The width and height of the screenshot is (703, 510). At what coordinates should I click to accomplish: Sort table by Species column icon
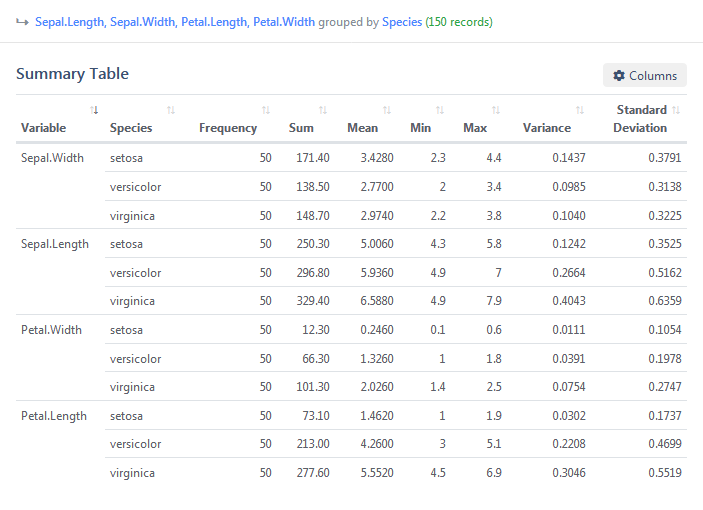tap(171, 110)
